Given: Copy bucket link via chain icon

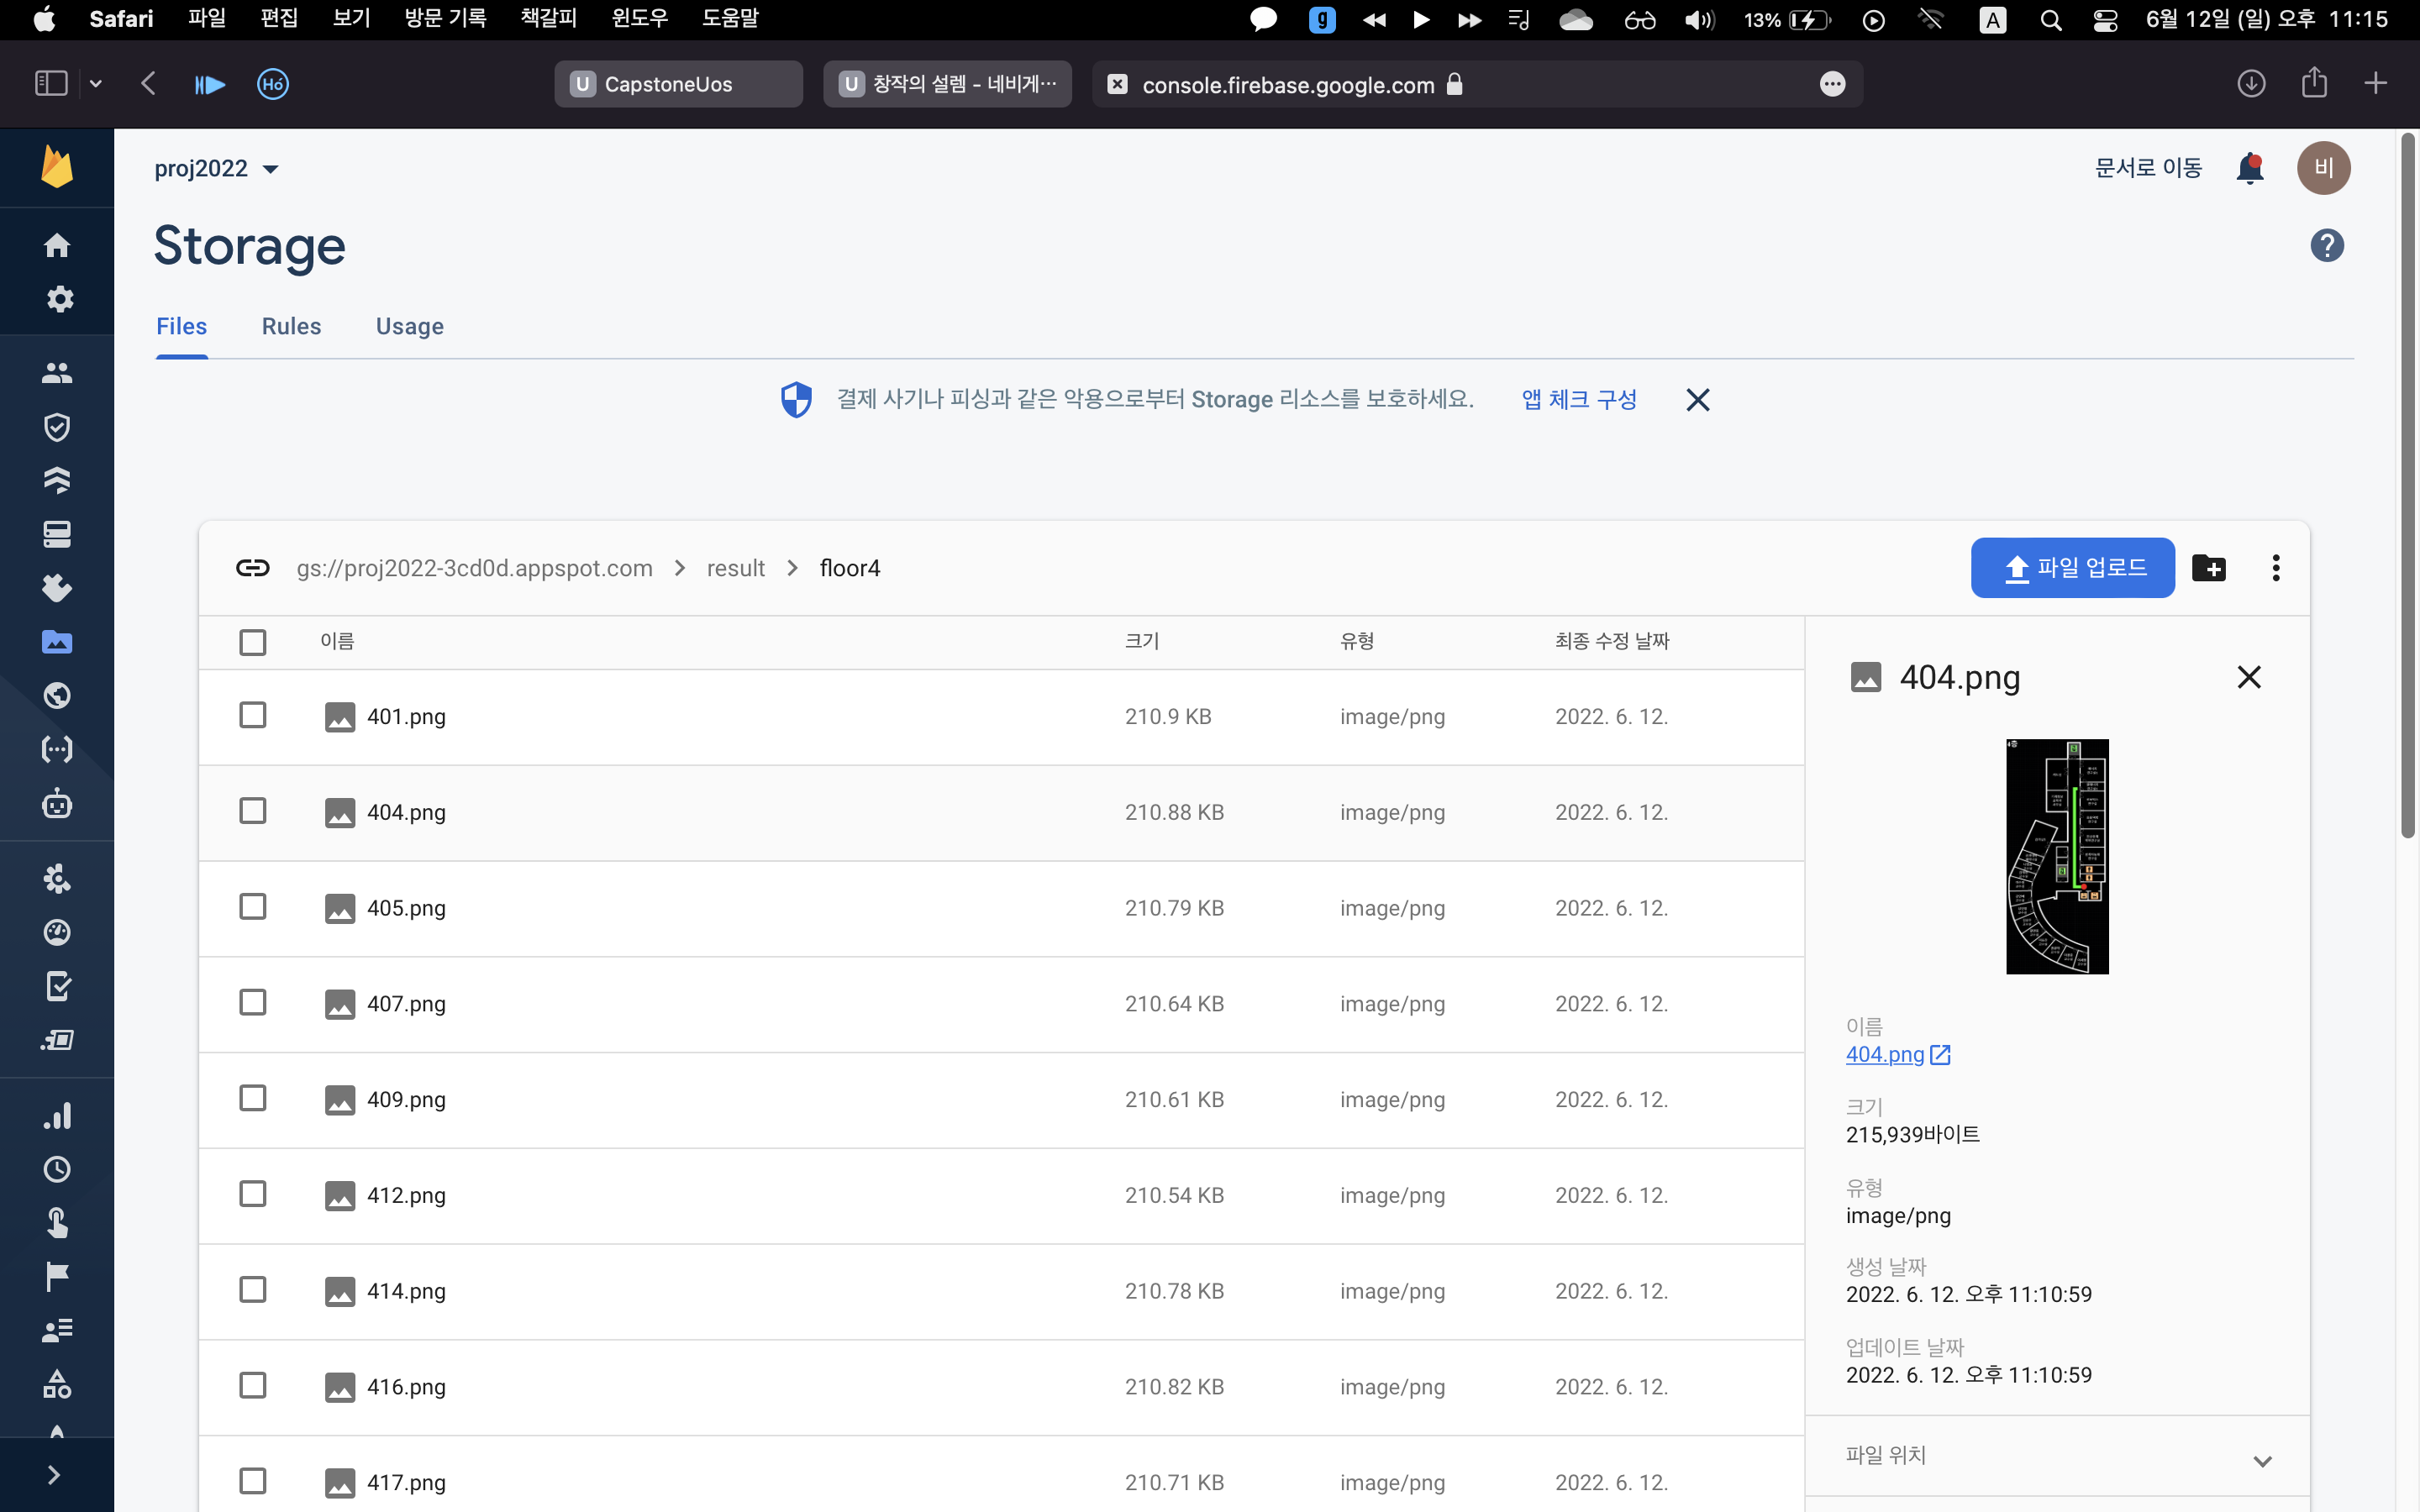Looking at the screenshot, I should (x=252, y=568).
